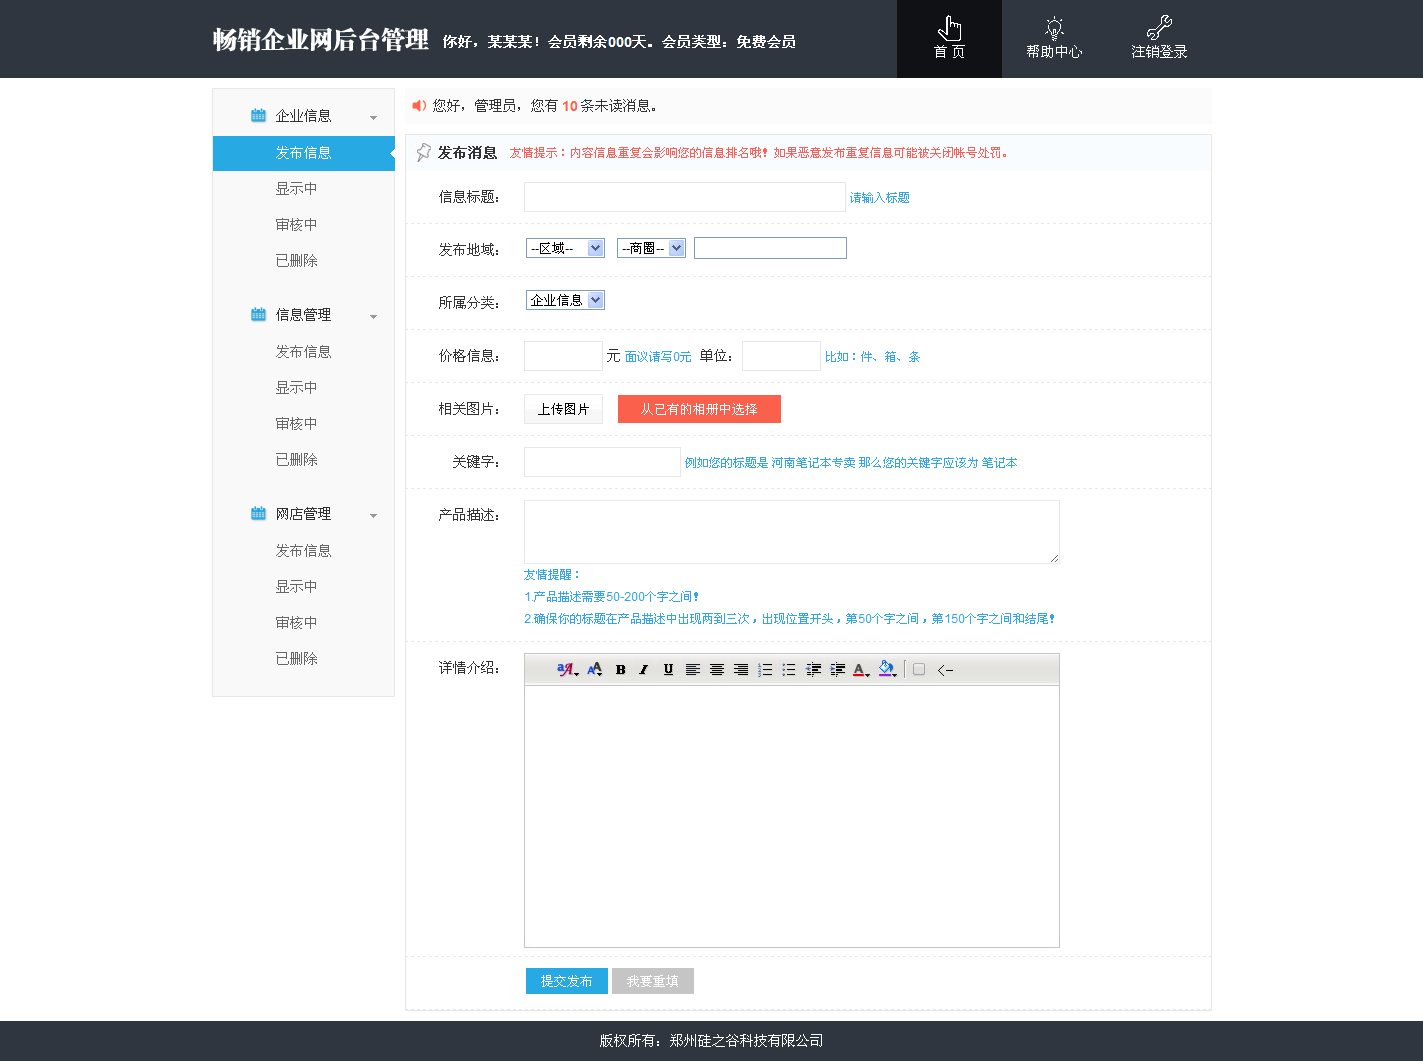Toggle bold formatting in editor toolbar

coord(620,670)
